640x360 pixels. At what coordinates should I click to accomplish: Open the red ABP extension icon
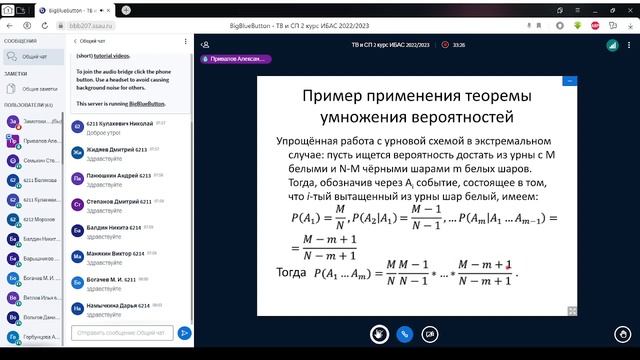click(595, 26)
